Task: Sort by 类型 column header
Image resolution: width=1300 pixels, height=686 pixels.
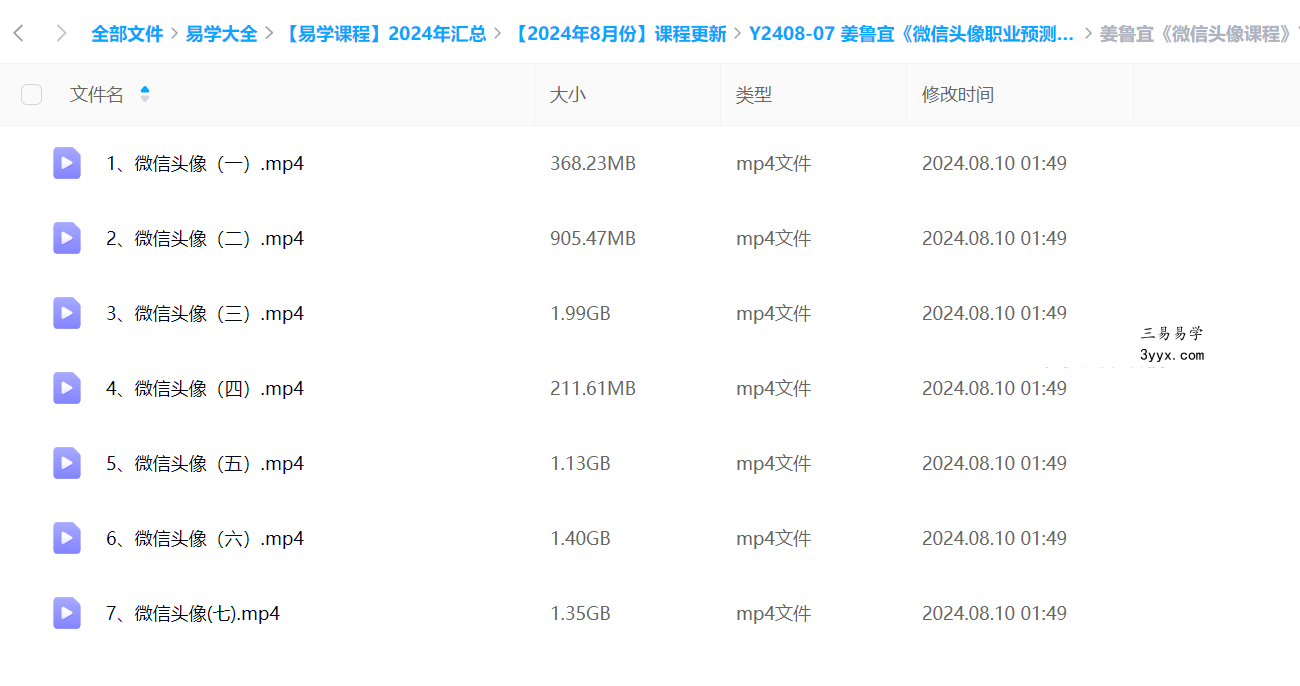Action: click(754, 95)
